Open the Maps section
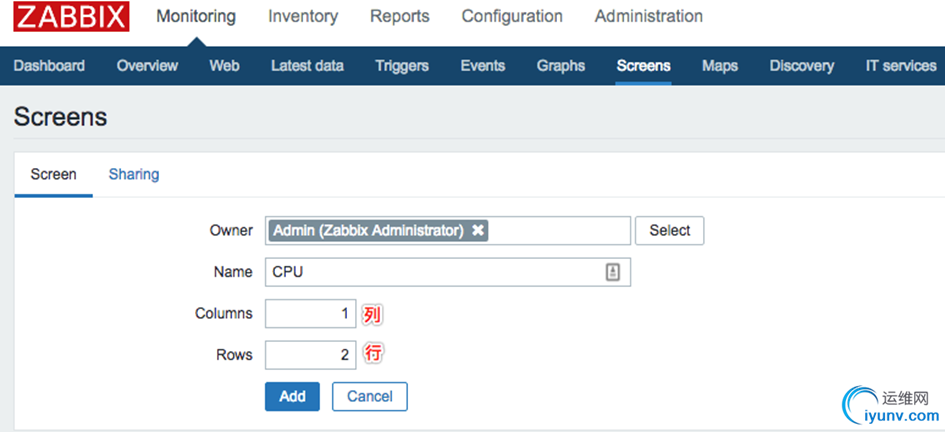Screen dimensions: 945x432 pos(719,66)
